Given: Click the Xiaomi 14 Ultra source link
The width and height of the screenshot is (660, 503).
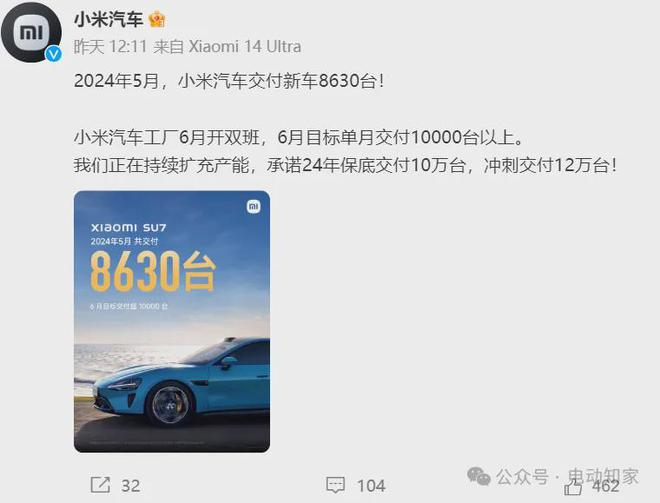Looking at the screenshot, I should pos(245,47).
